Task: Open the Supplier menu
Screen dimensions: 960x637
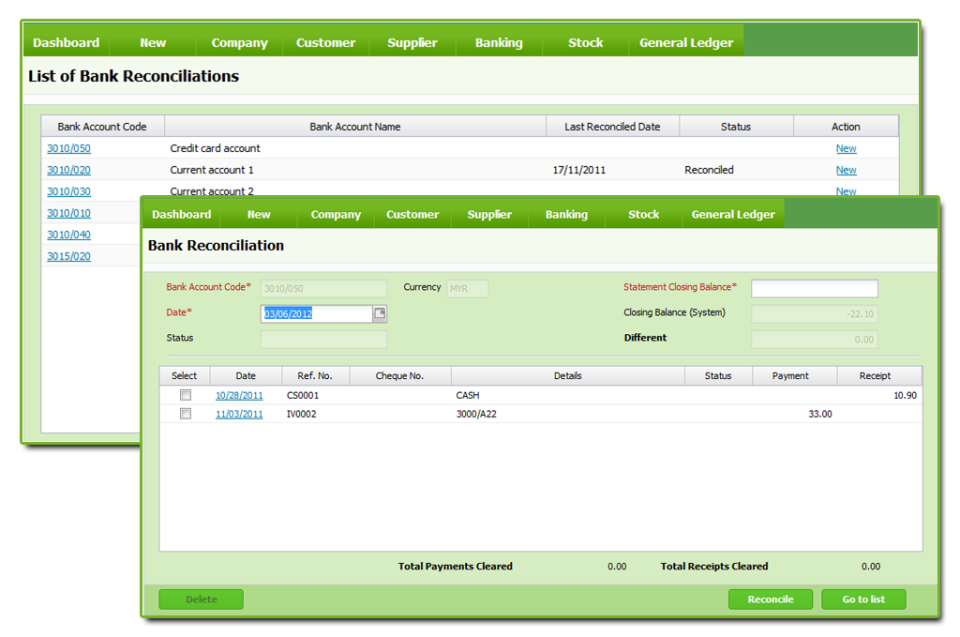Action: pos(489,214)
